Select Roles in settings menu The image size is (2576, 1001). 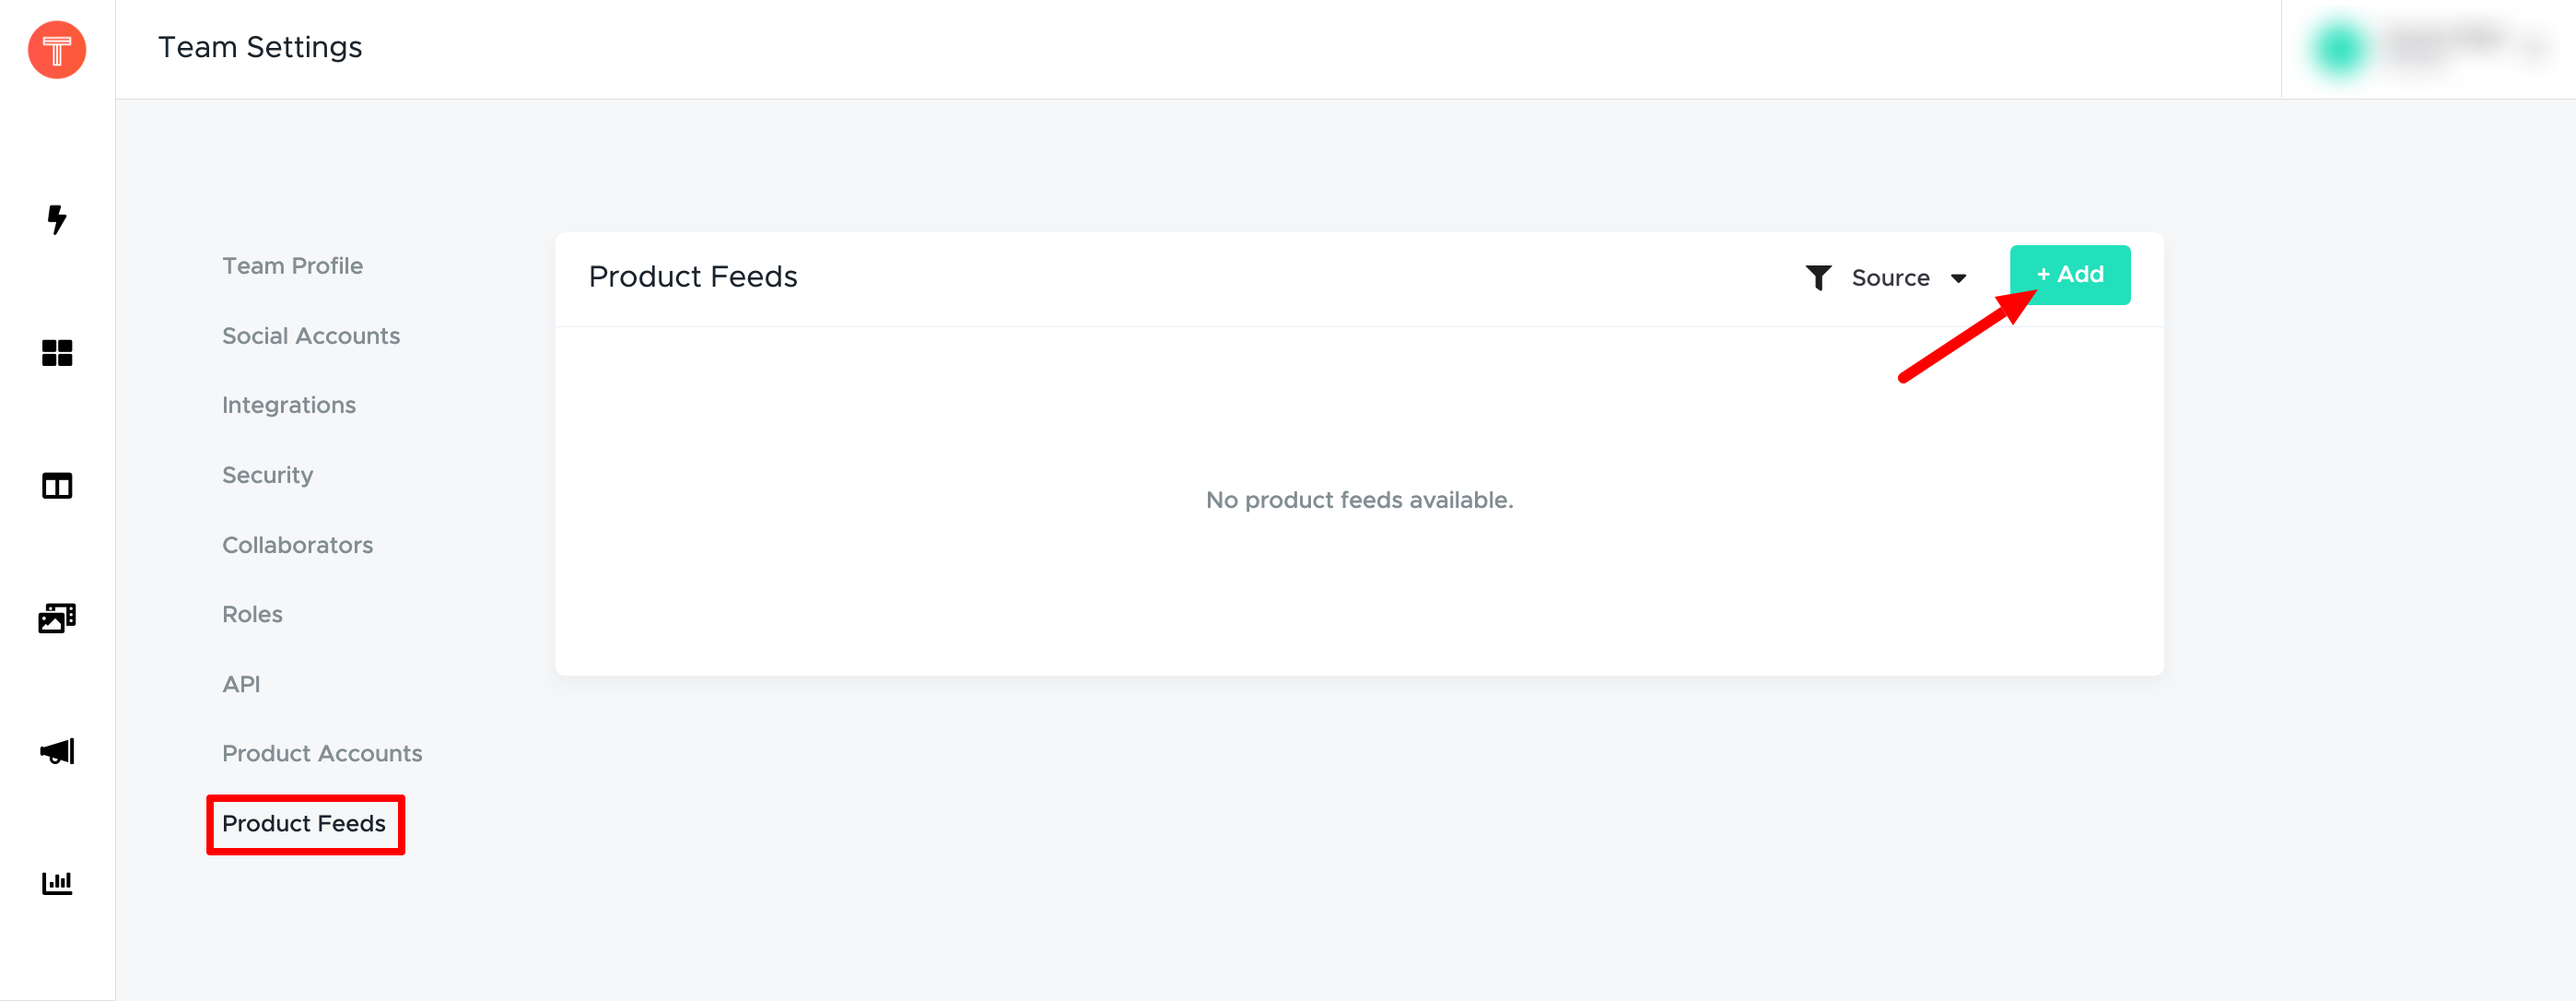click(x=252, y=614)
